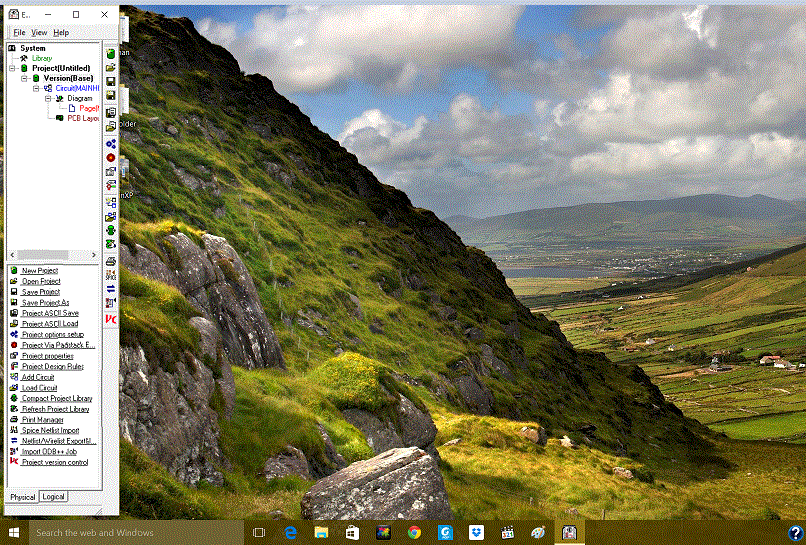Open Task View on the taskbar
Image resolution: width=806 pixels, height=545 pixels.
click(x=259, y=533)
